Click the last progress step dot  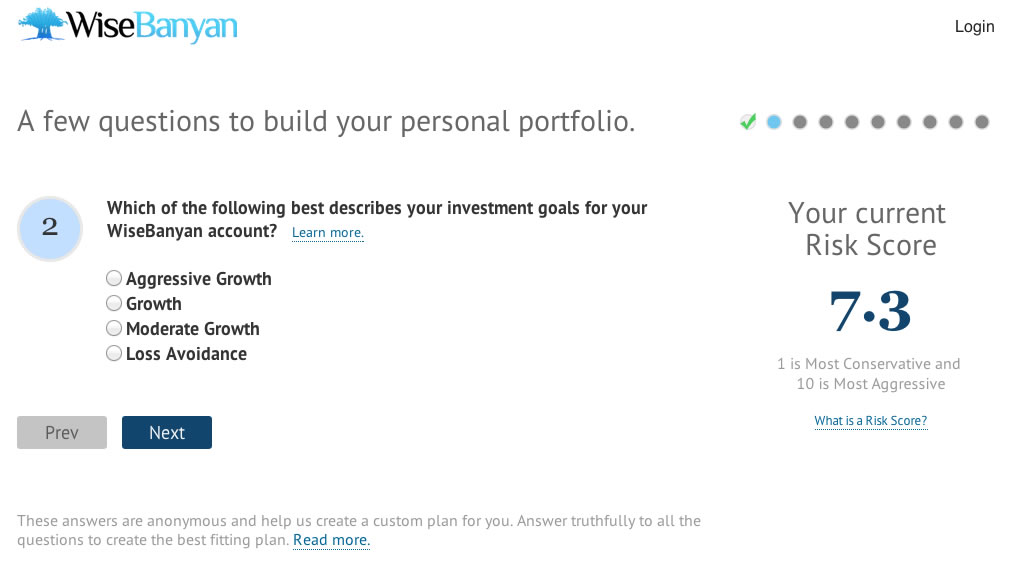coord(982,122)
